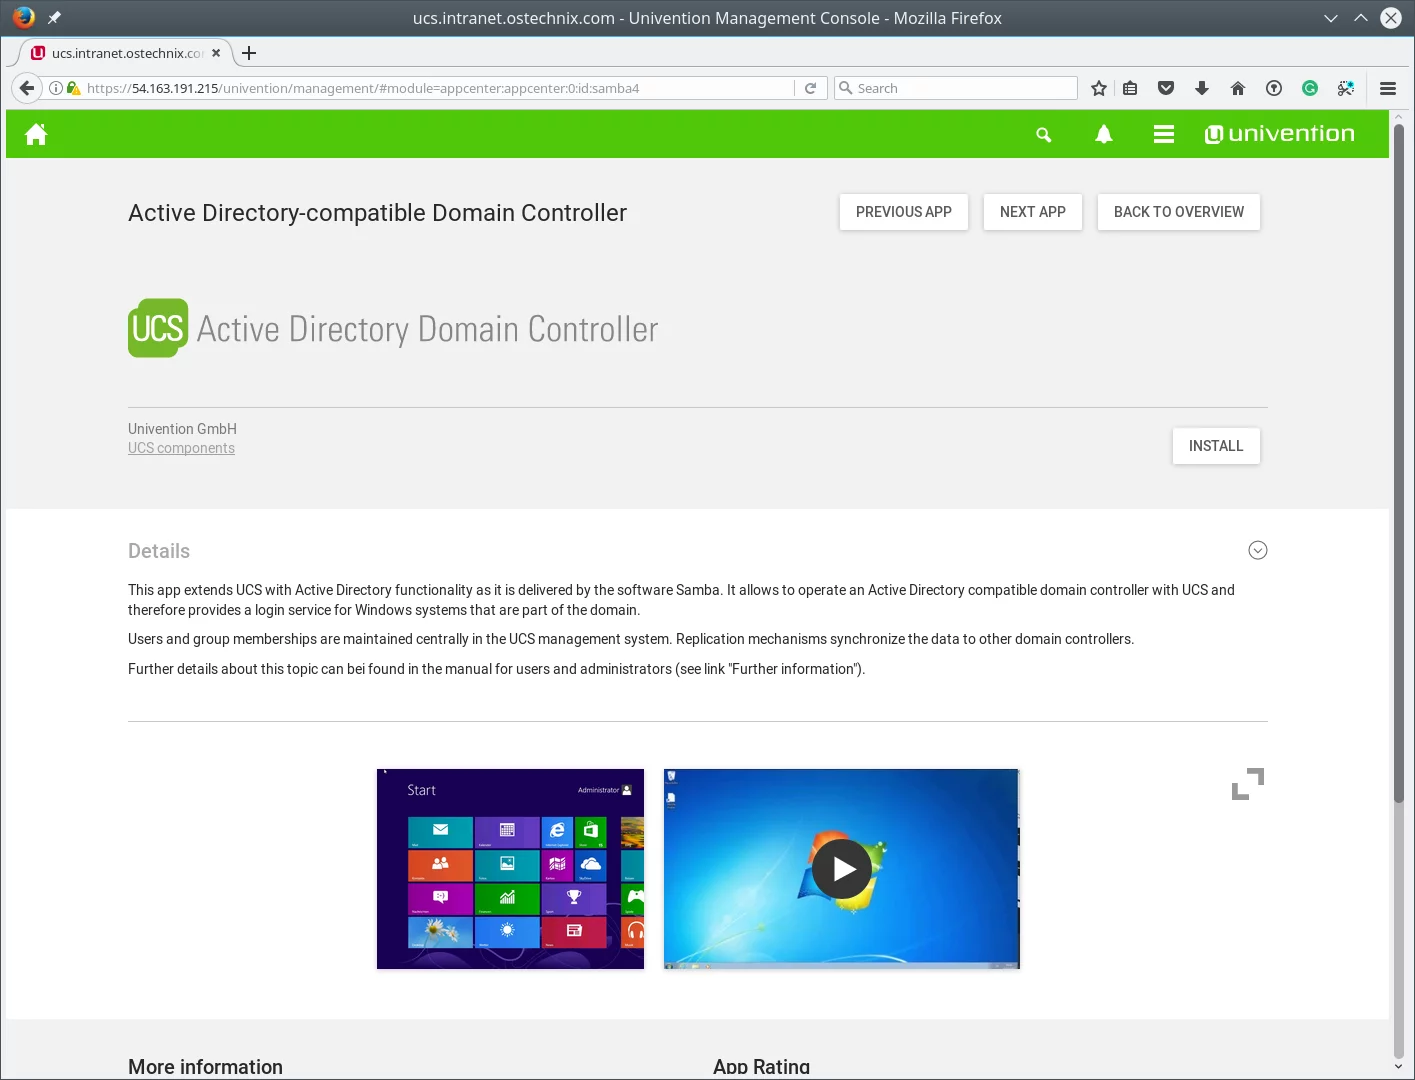The width and height of the screenshot is (1415, 1080).
Task: Click the page vertical scrollbar thumb
Action: pyautogui.click(x=1399, y=462)
